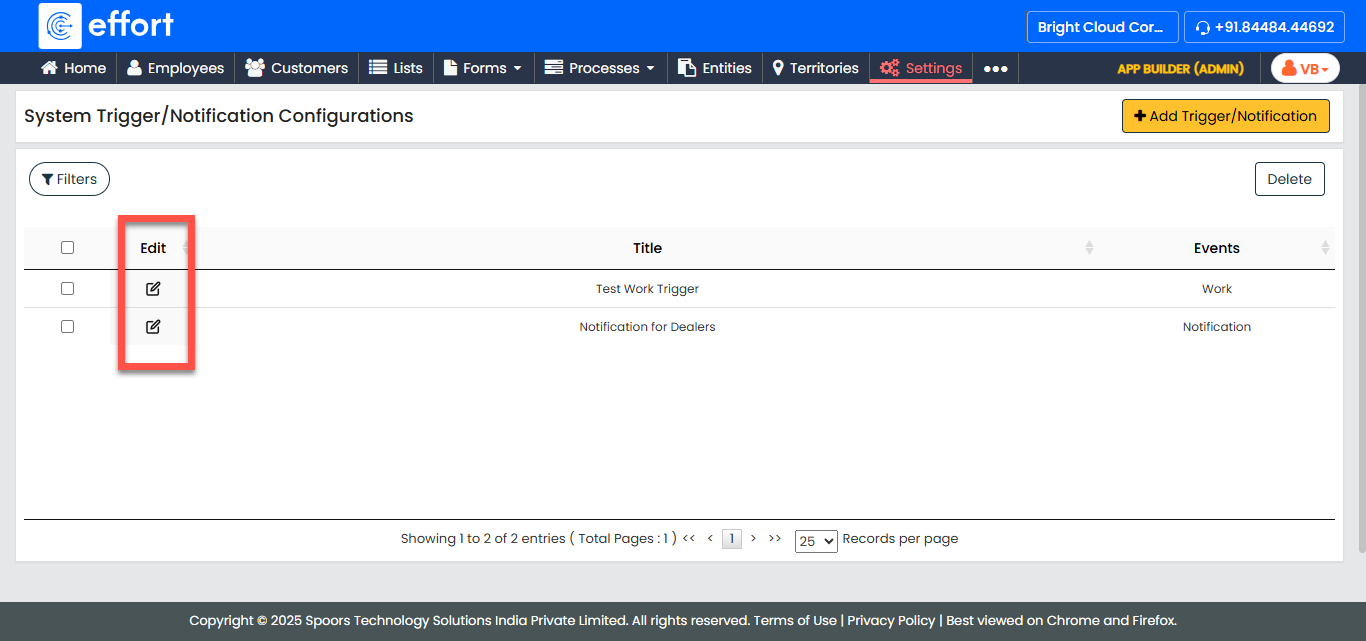This screenshot has height=641, width=1366.
Task: Toggle the select-all header checkbox
Action: [67, 248]
